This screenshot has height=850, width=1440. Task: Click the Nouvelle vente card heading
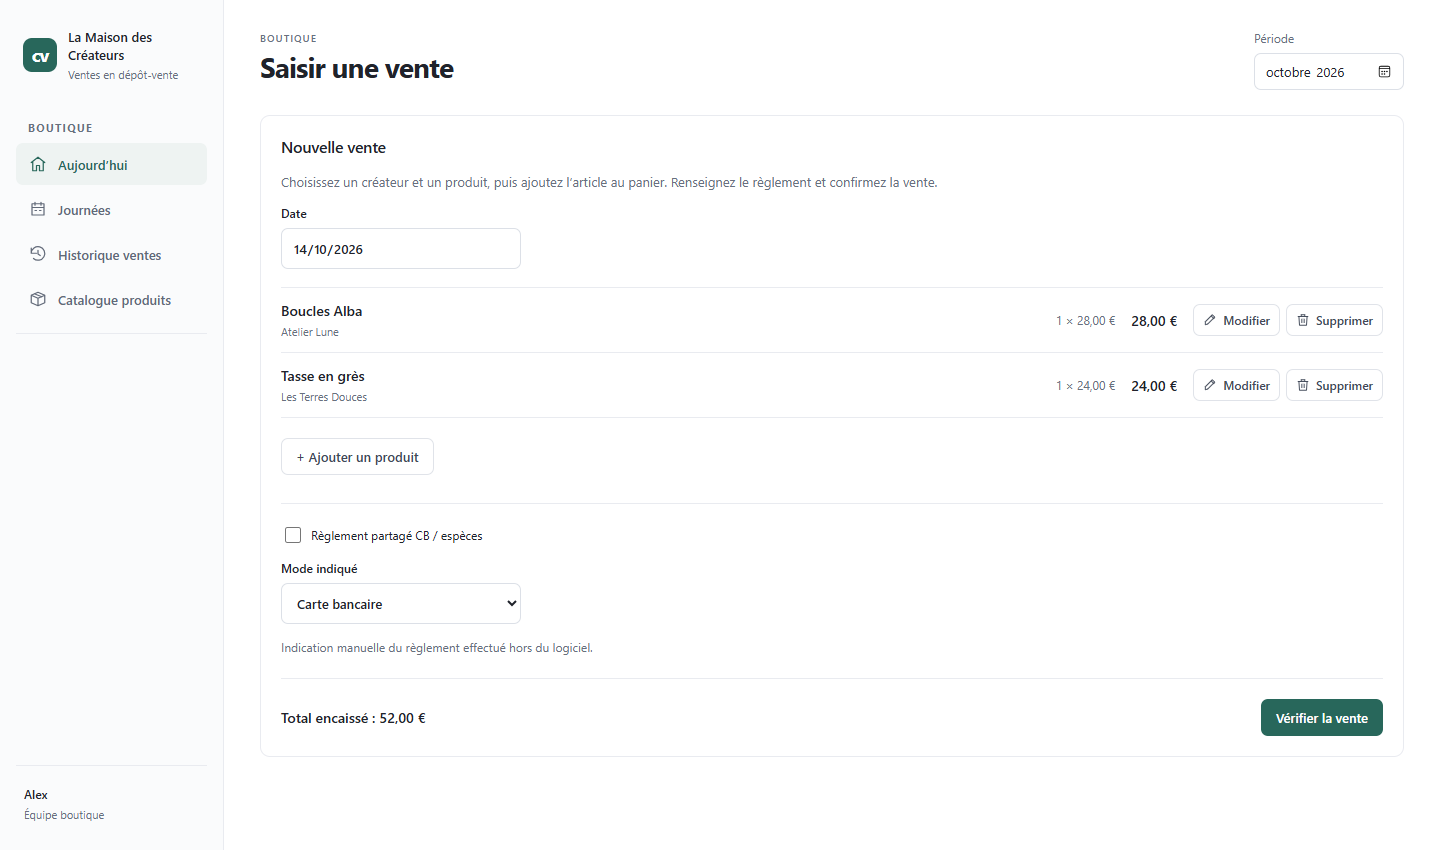333,147
